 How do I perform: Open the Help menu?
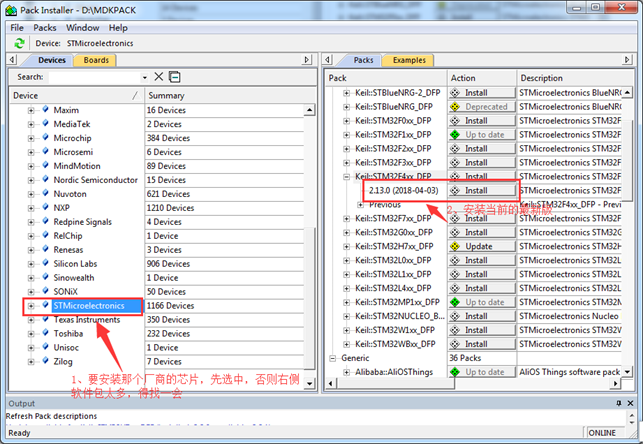click(118, 27)
